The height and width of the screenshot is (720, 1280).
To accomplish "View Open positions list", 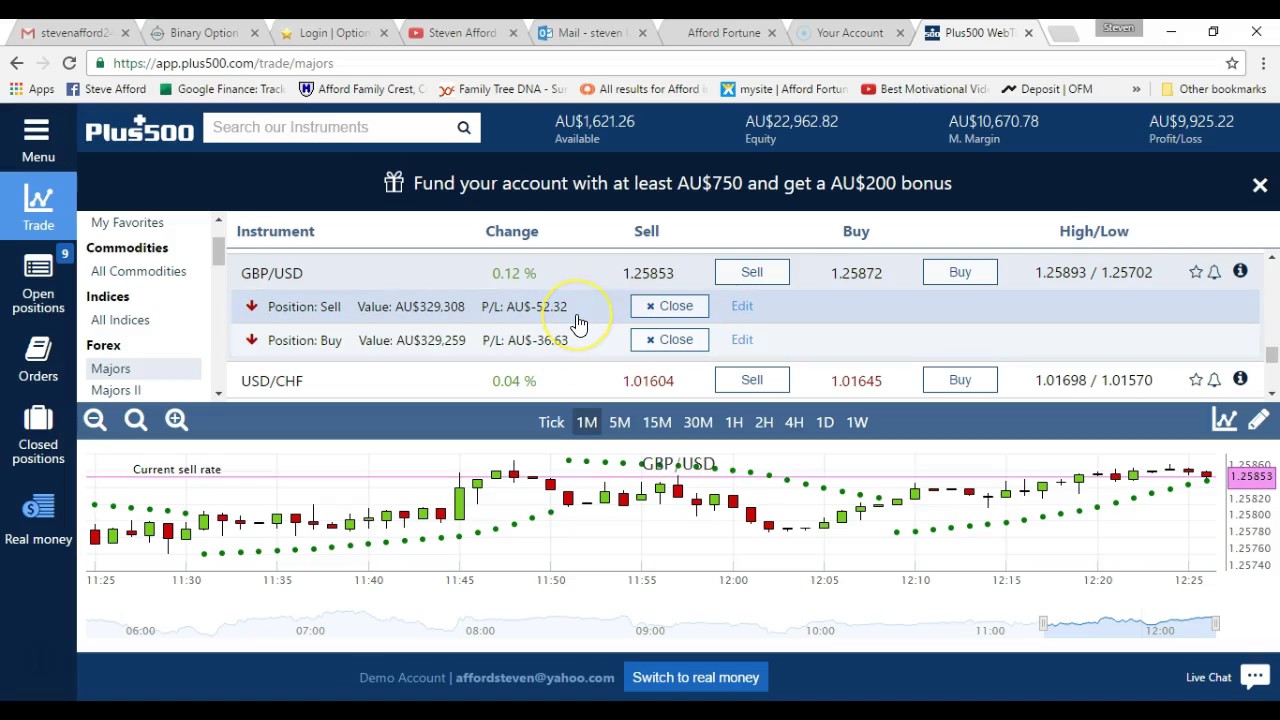I will click(38, 283).
